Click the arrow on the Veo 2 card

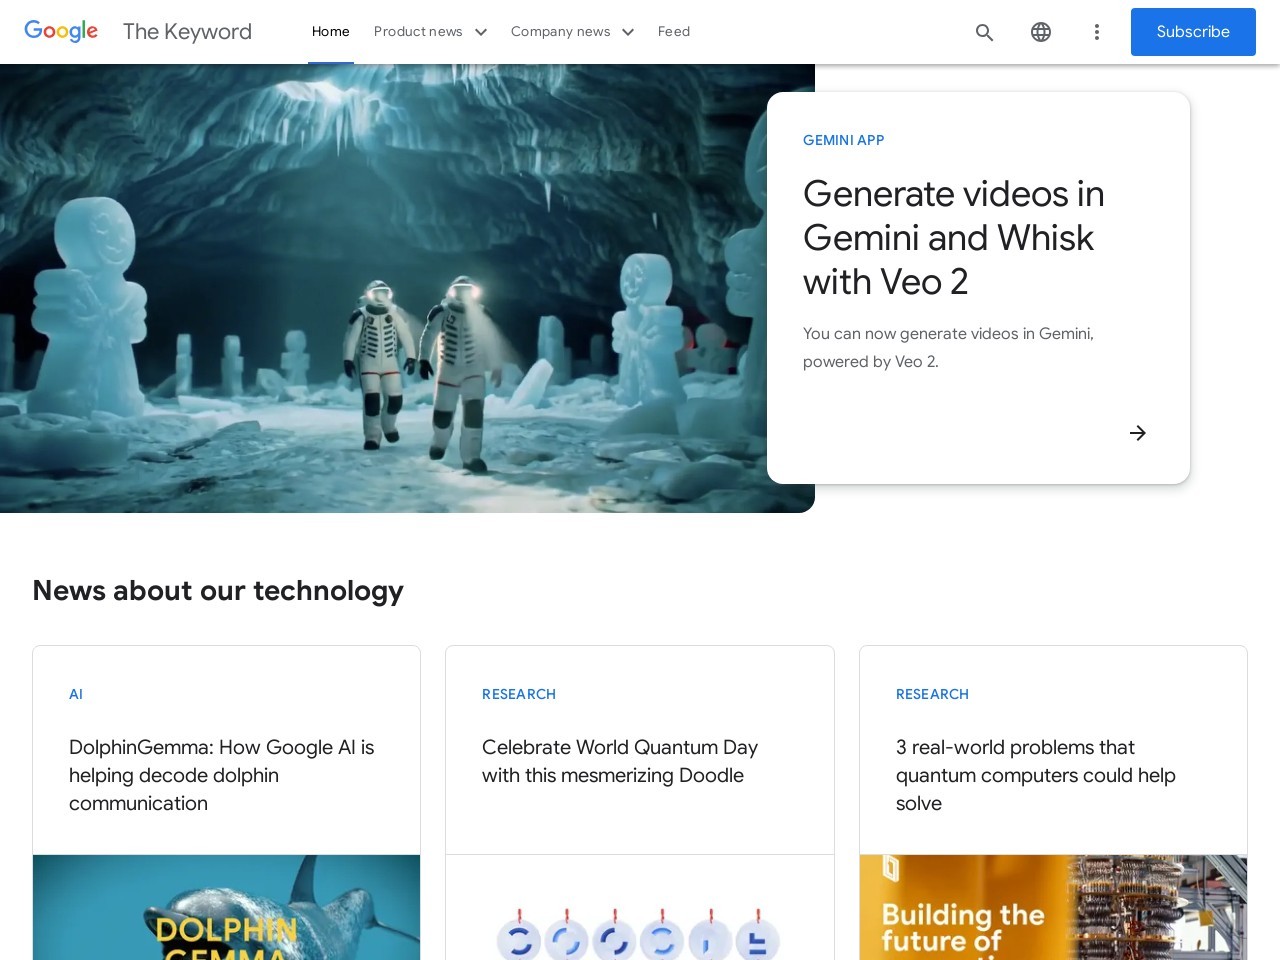1138,433
